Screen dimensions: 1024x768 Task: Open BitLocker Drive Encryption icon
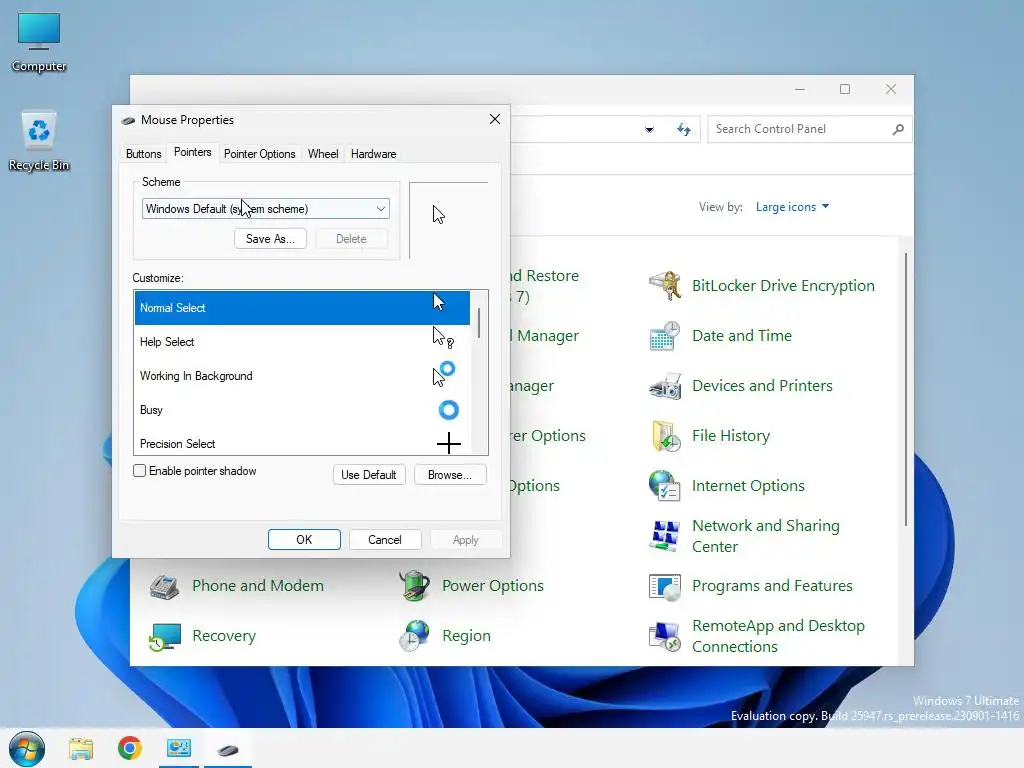coord(665,285)
